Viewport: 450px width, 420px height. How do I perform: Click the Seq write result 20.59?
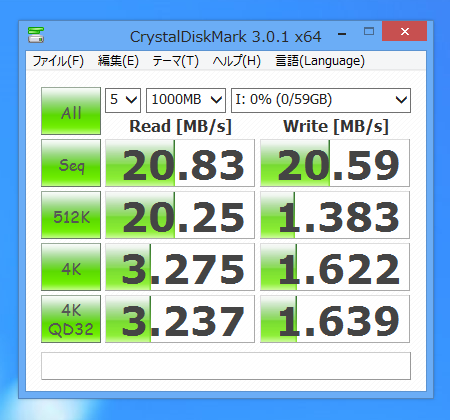pos(335,163)
